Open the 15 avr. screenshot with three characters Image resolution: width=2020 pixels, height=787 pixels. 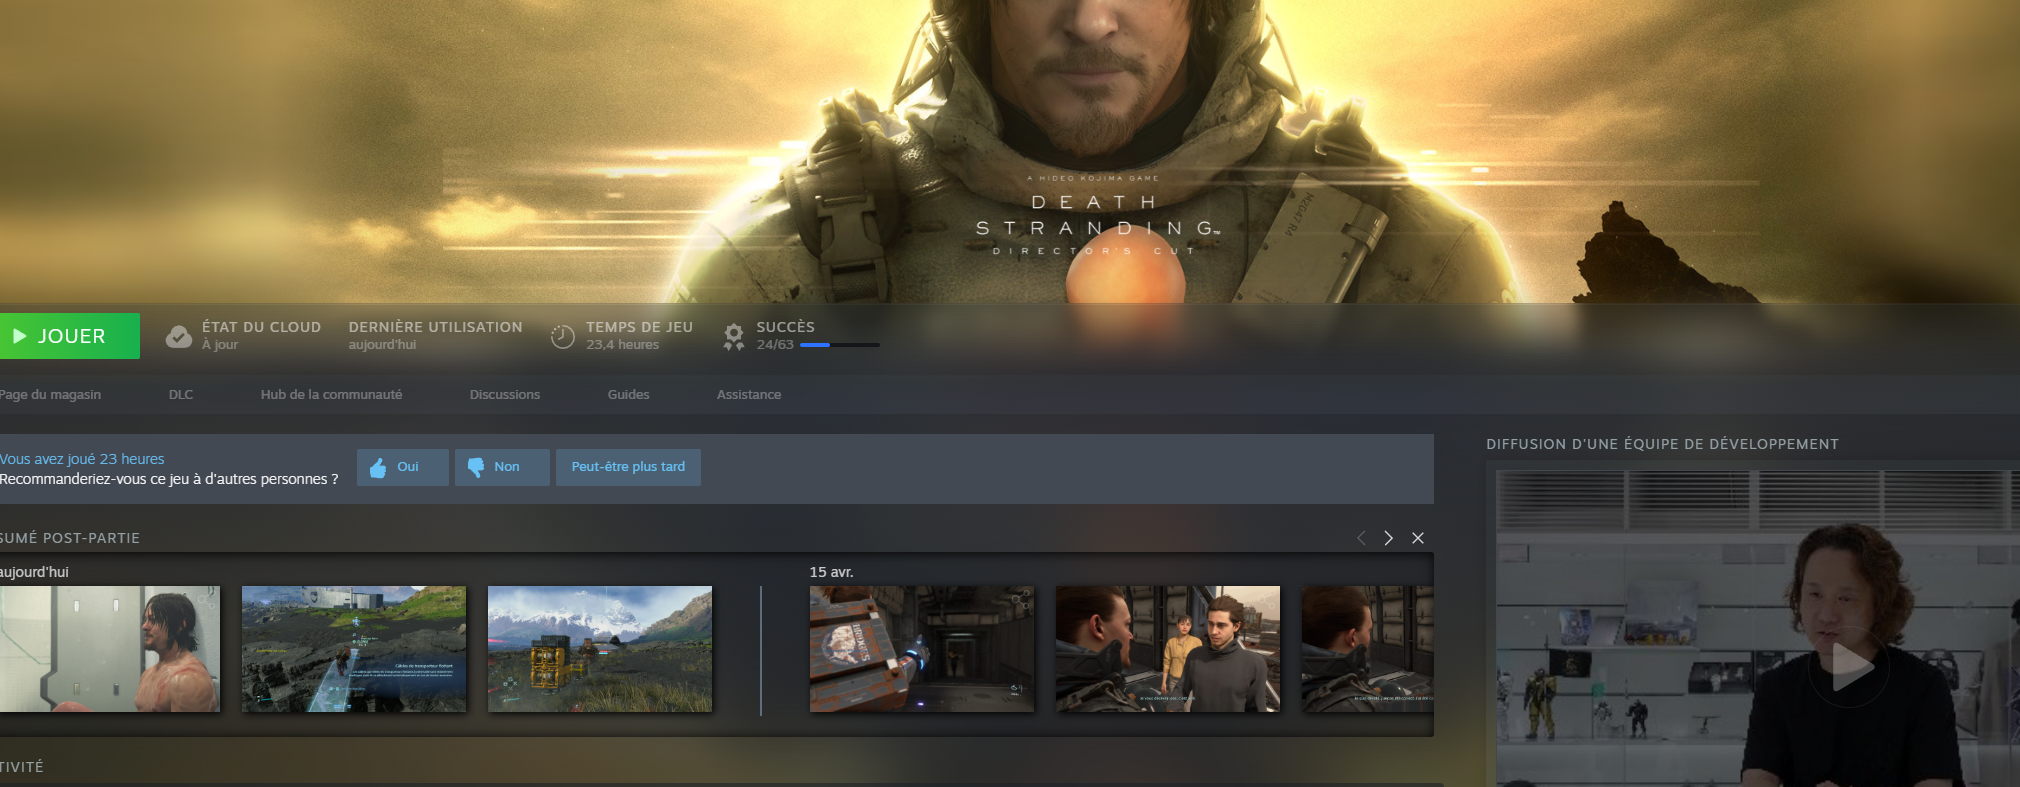(x=1168, y=649)
